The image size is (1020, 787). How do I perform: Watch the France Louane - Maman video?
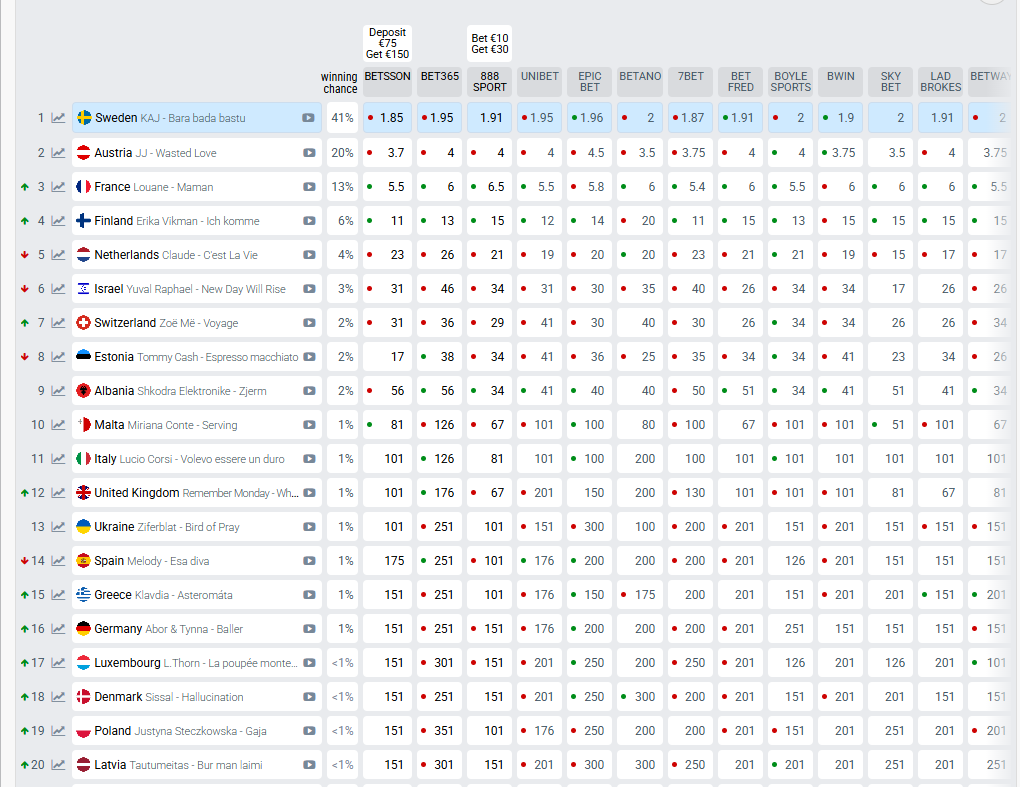309,187
